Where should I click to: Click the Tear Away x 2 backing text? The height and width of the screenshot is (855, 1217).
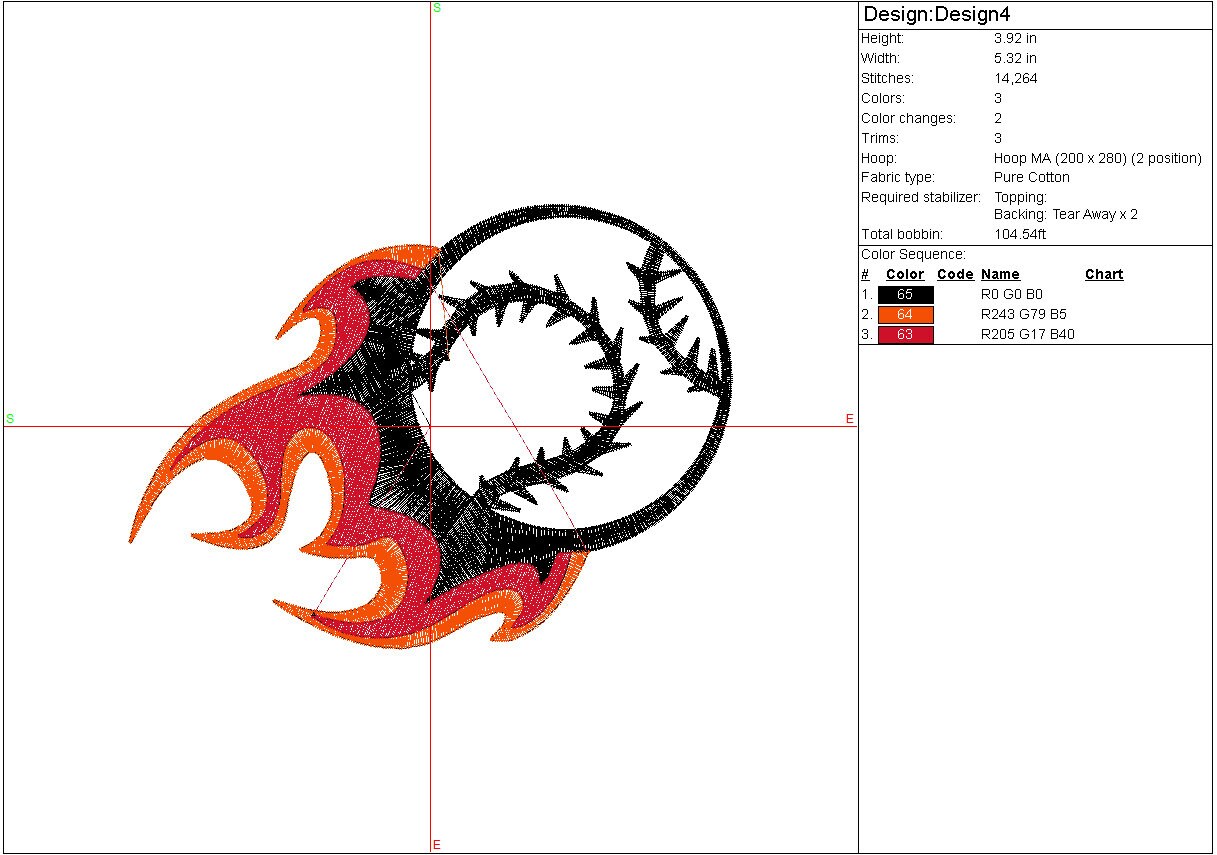(1095, 214)
